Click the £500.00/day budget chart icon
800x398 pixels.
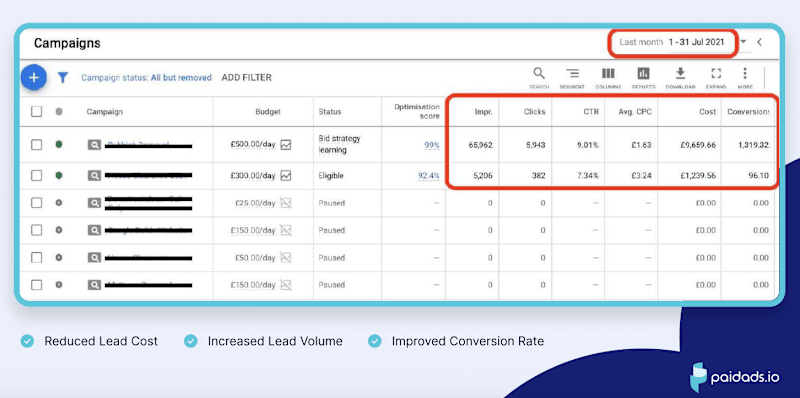[286, 145]
